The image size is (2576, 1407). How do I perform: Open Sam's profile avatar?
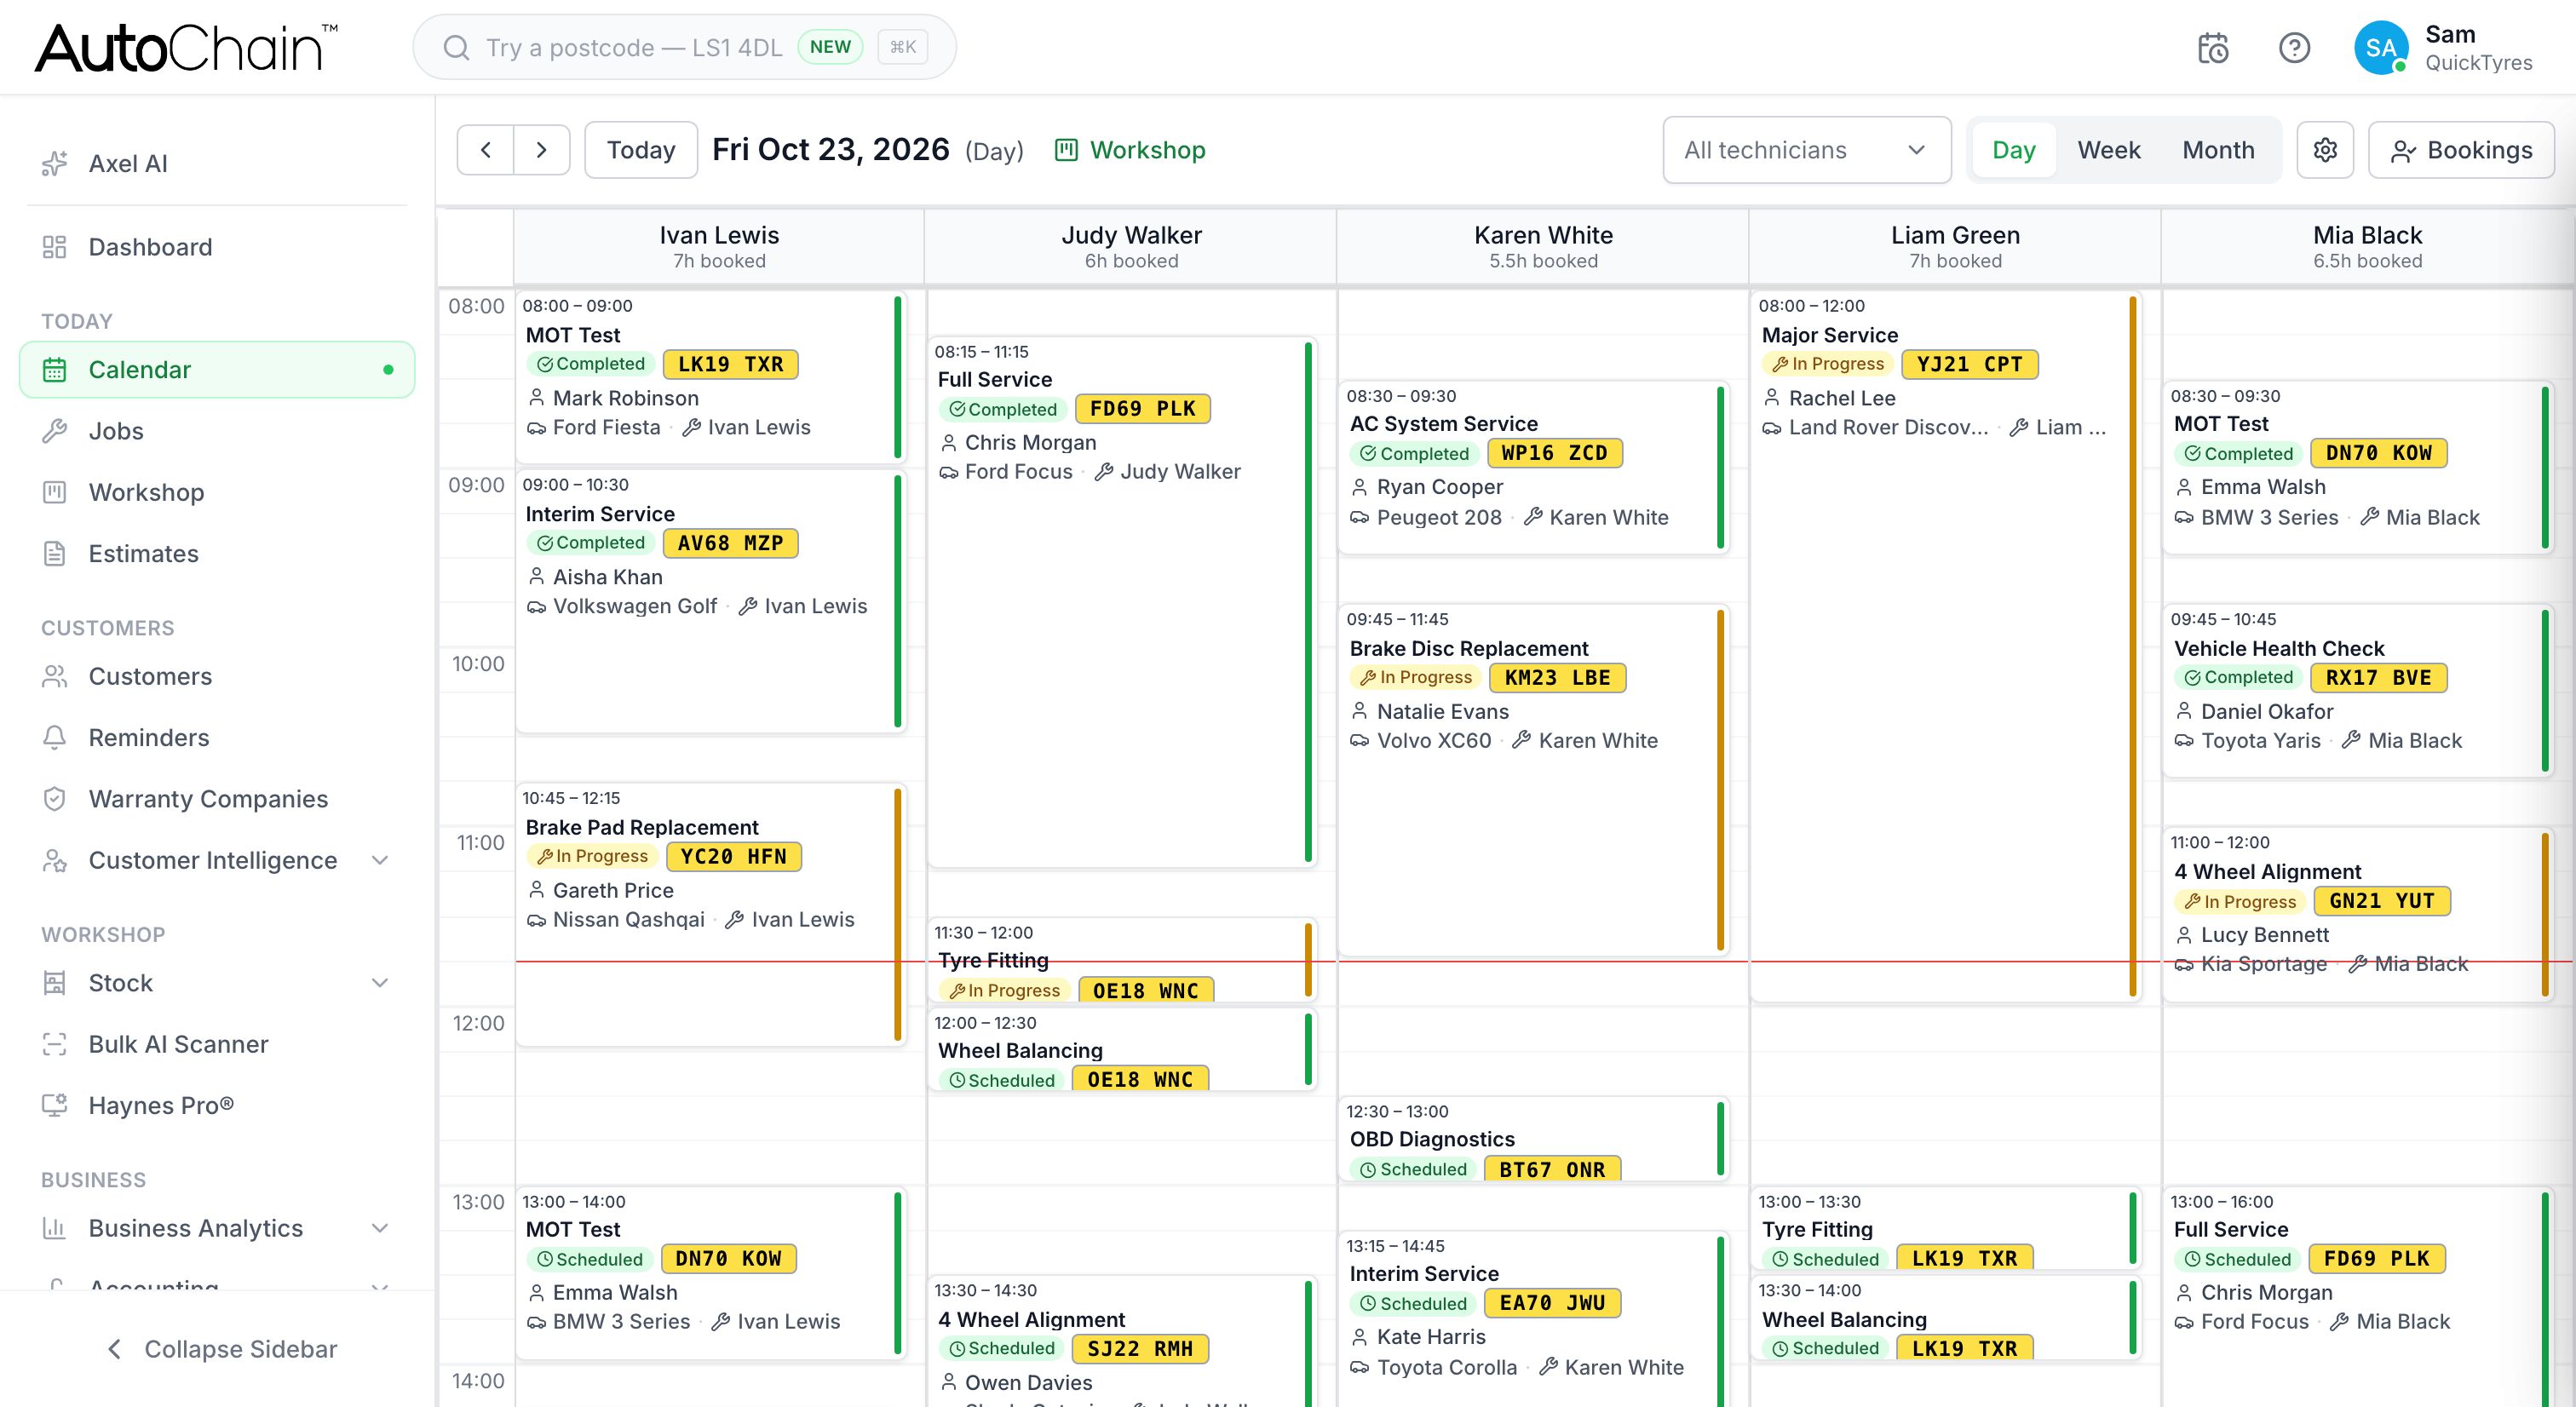pyautogui.click(x=2380, y=48)
